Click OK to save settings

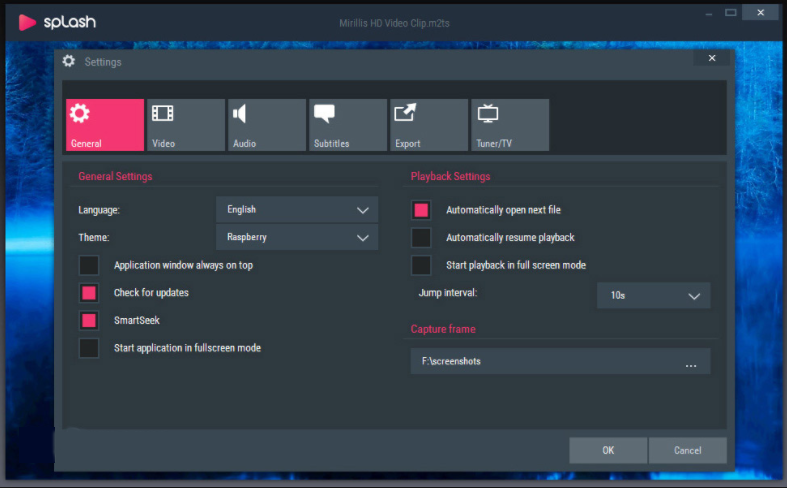[x=608, y=450]
